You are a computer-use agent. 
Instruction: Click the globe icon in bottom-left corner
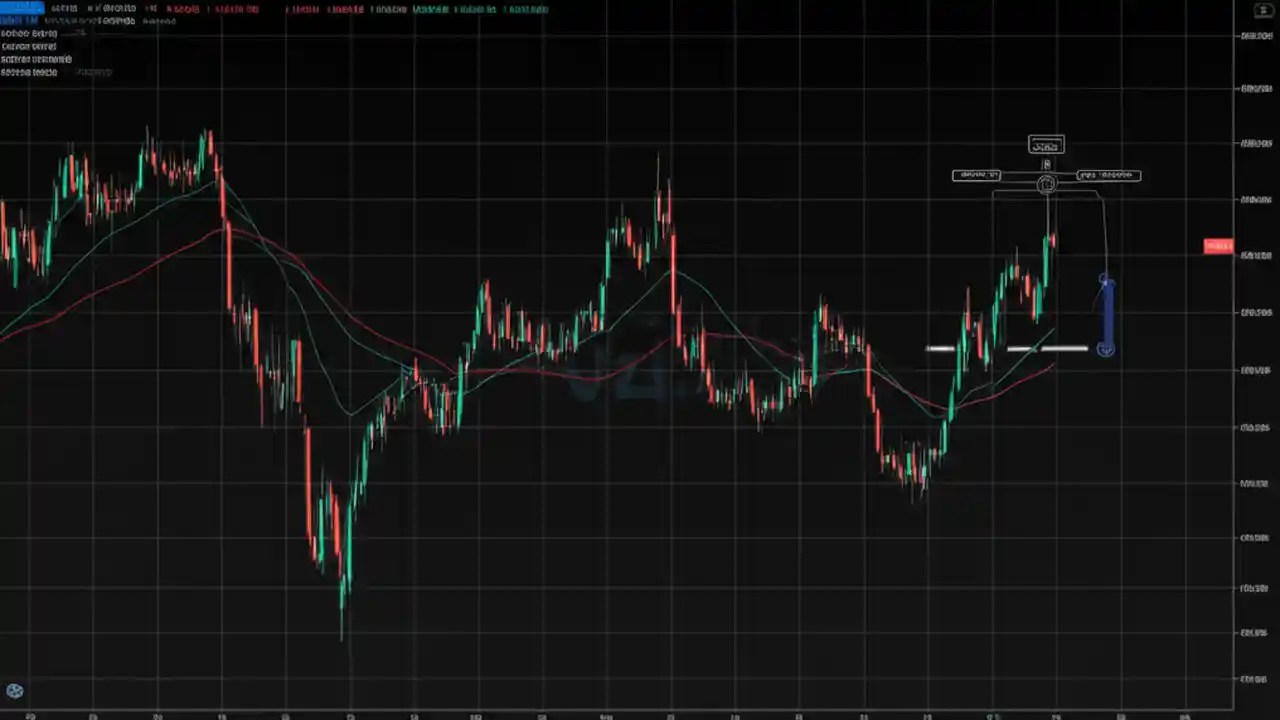(14, 690)
